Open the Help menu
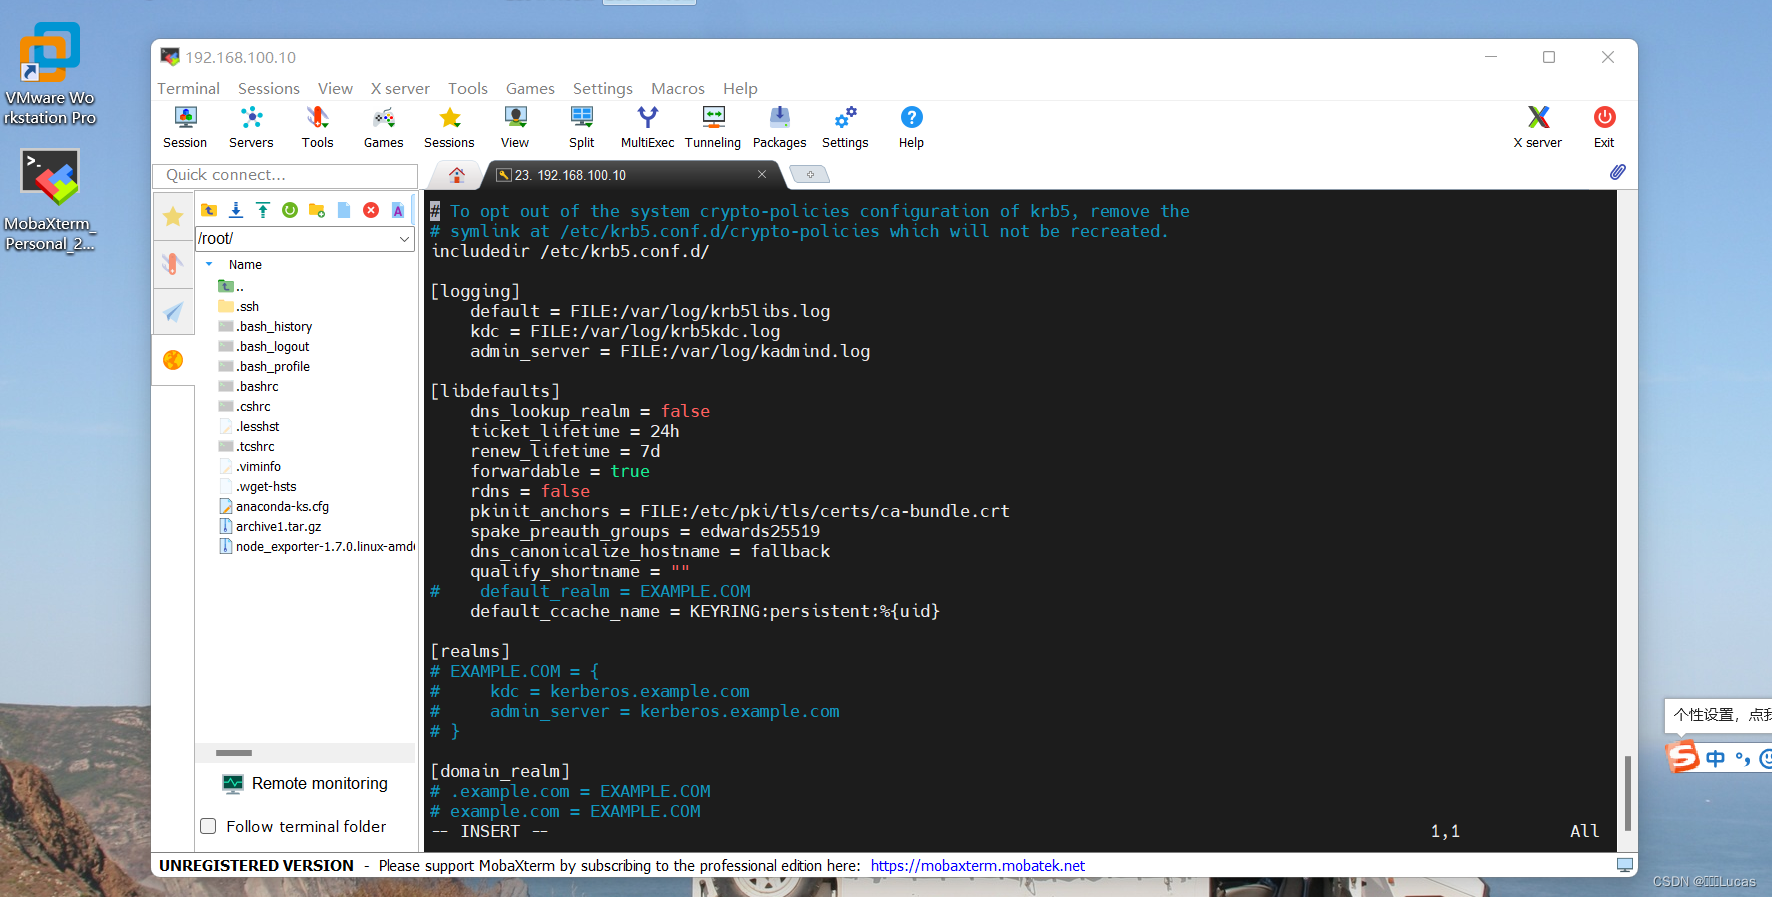This screenshot has width=1772, height=897. point(740,88)
